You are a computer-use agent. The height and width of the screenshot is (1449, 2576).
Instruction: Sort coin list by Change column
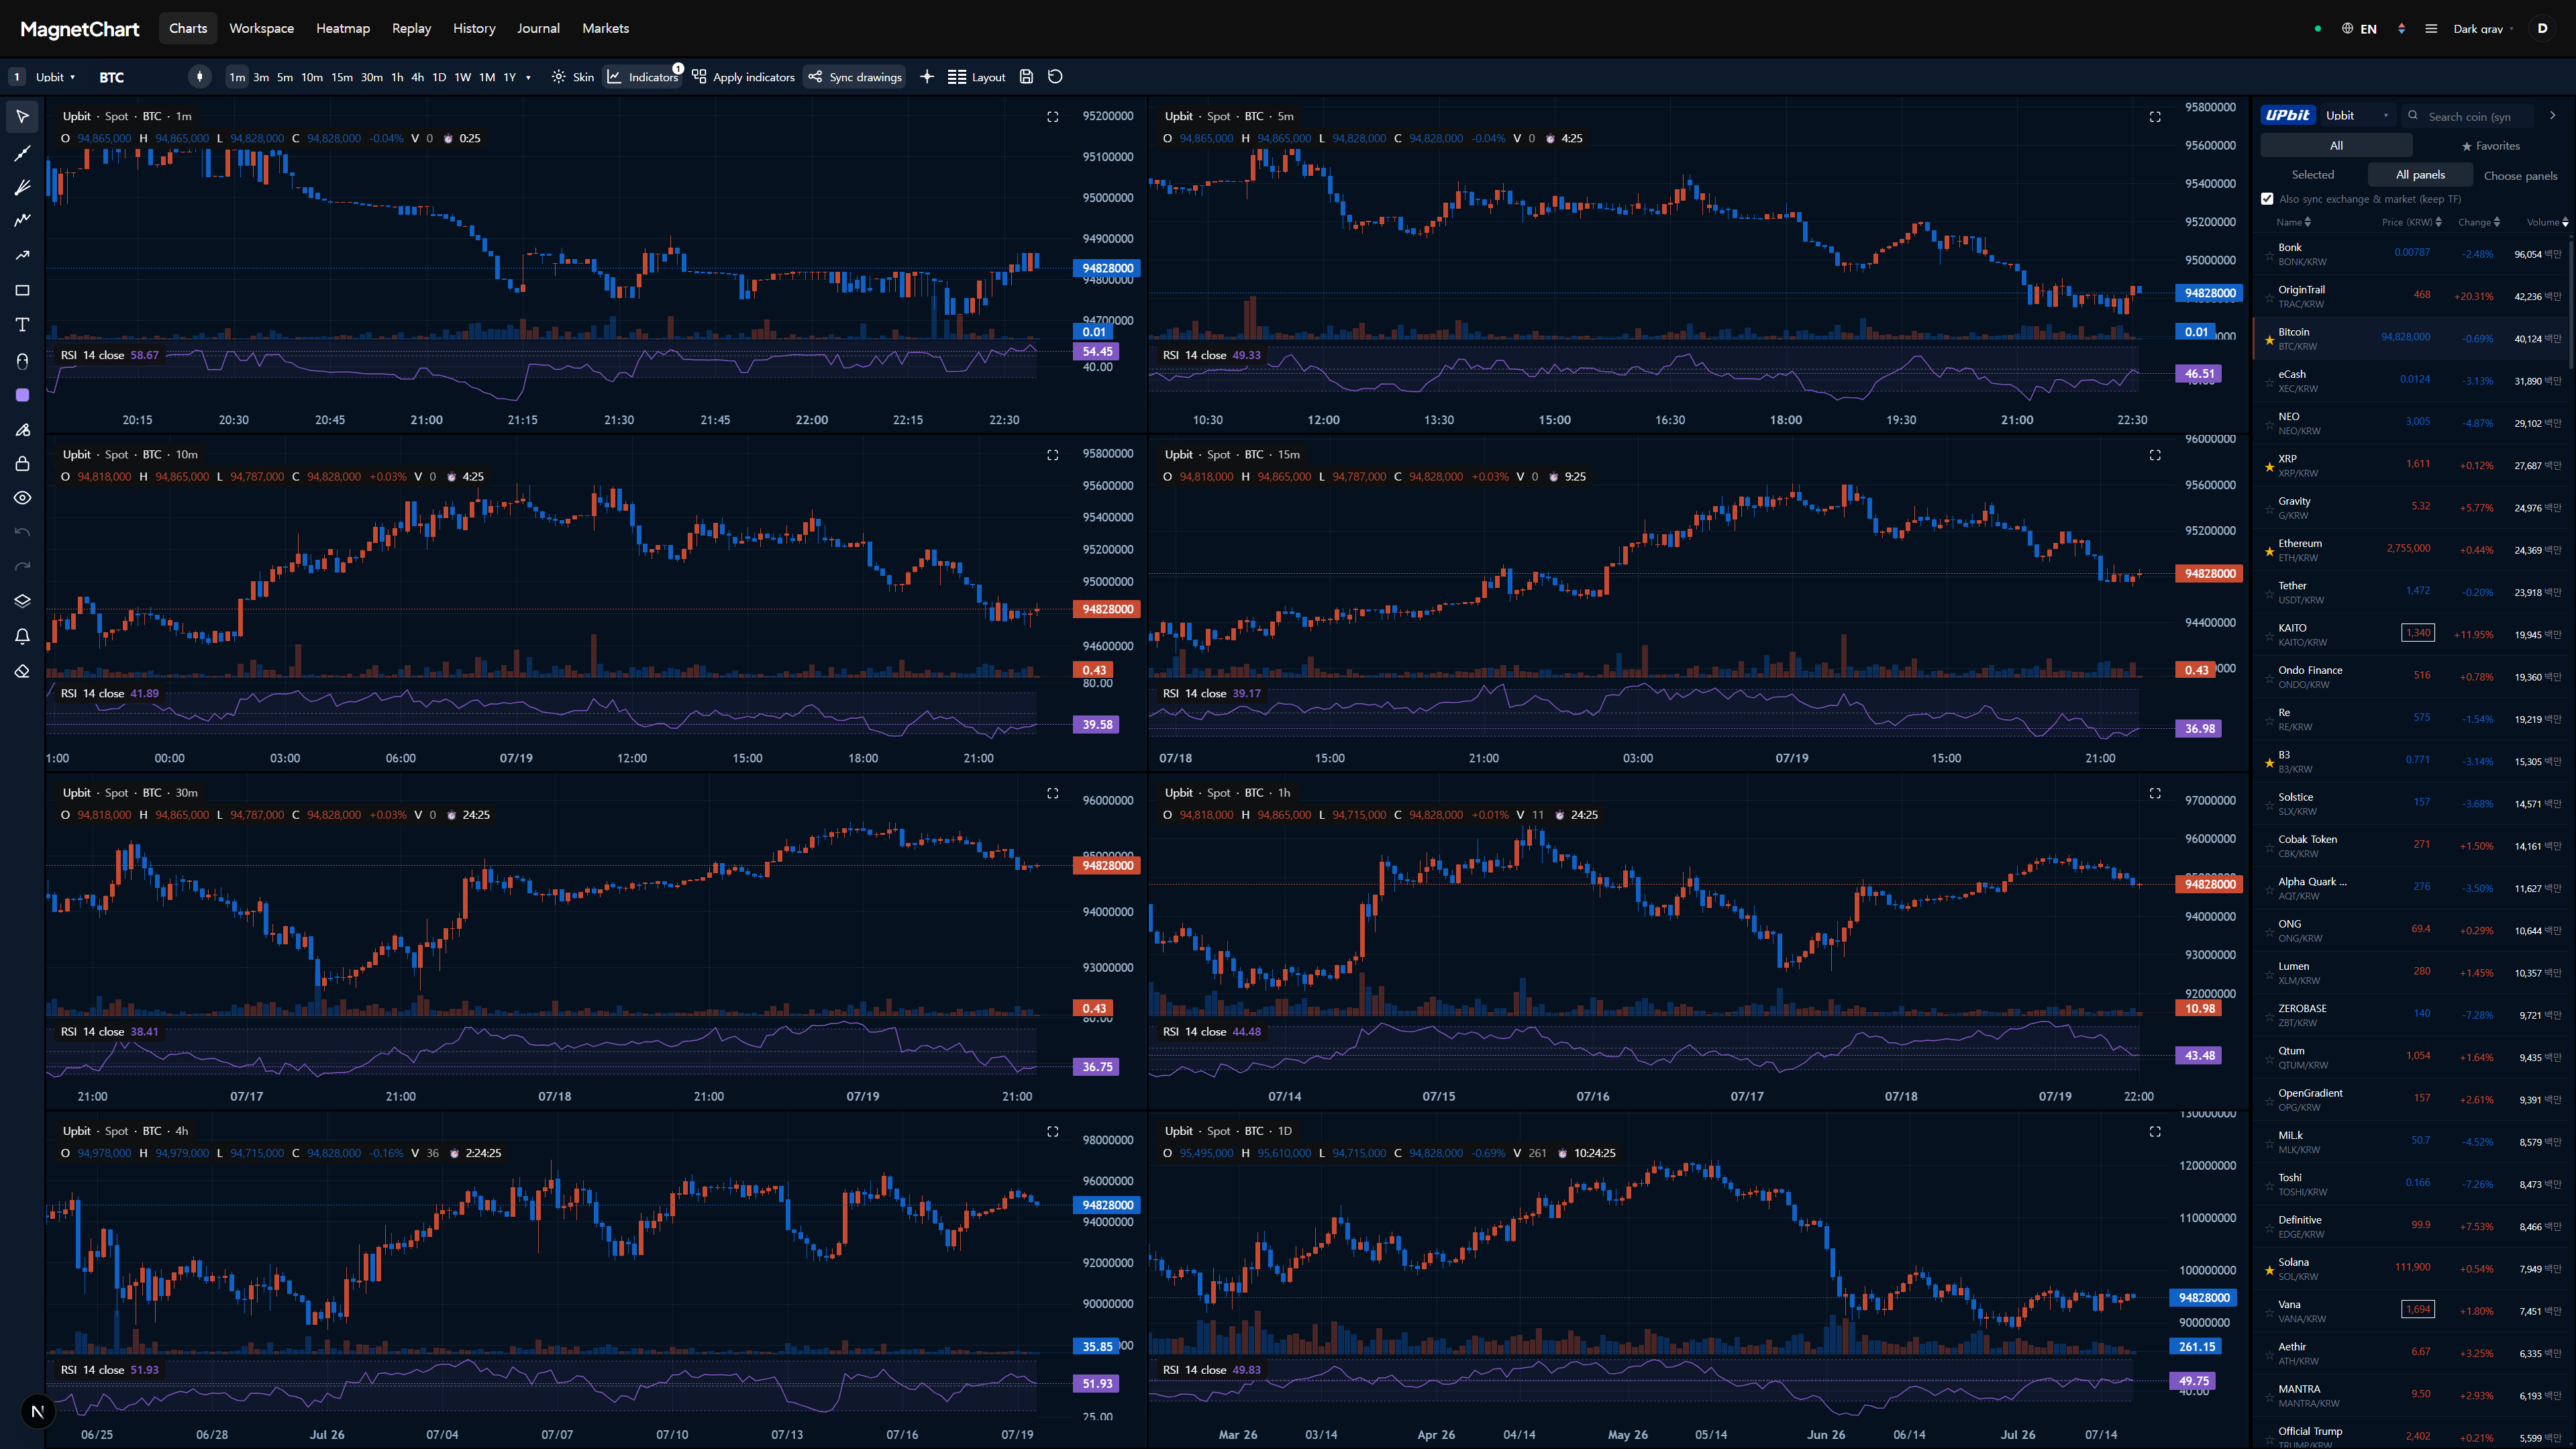(x=2479, y=222)
